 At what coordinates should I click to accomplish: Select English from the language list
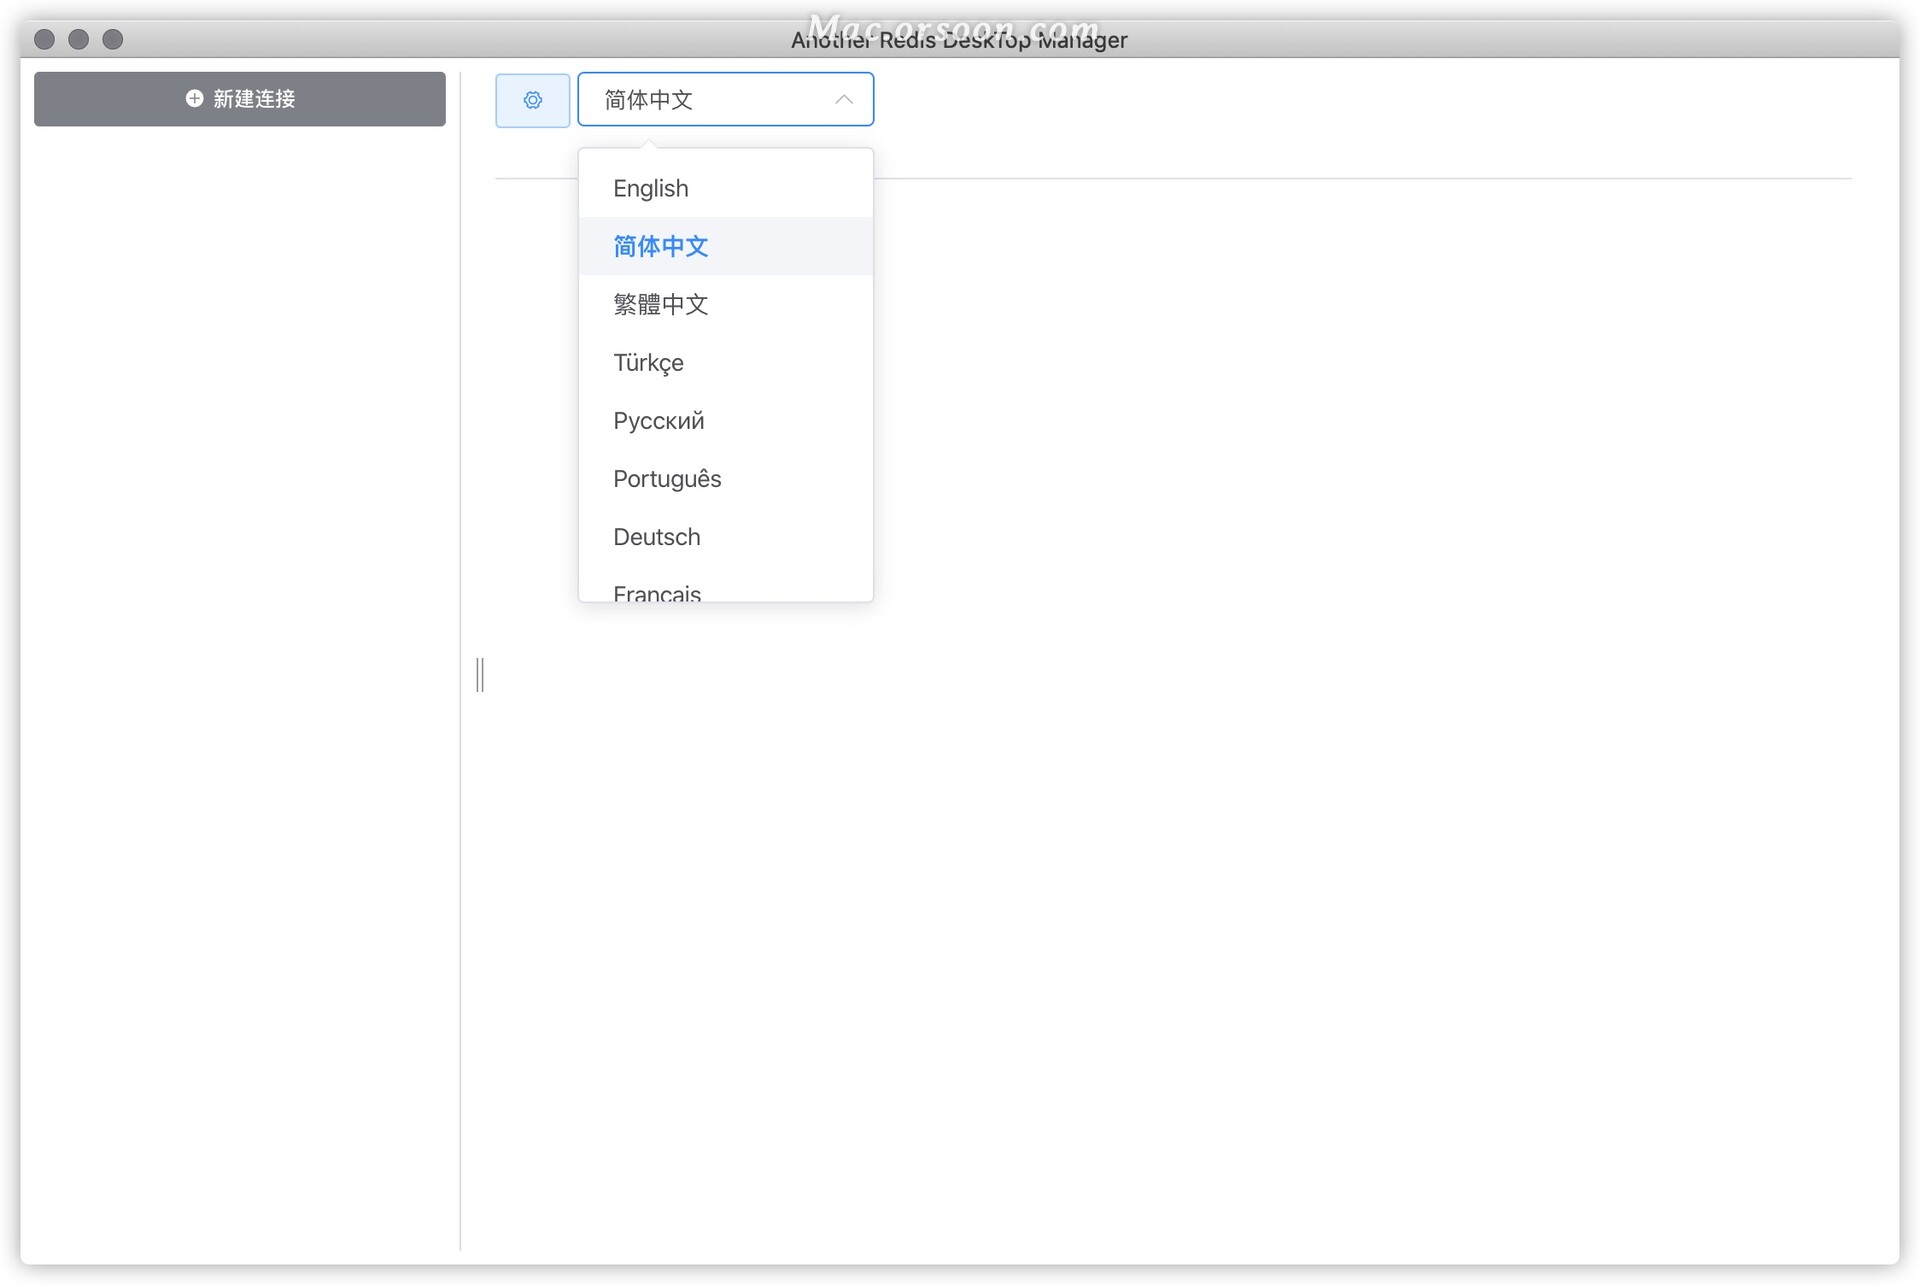pos(650,188)
